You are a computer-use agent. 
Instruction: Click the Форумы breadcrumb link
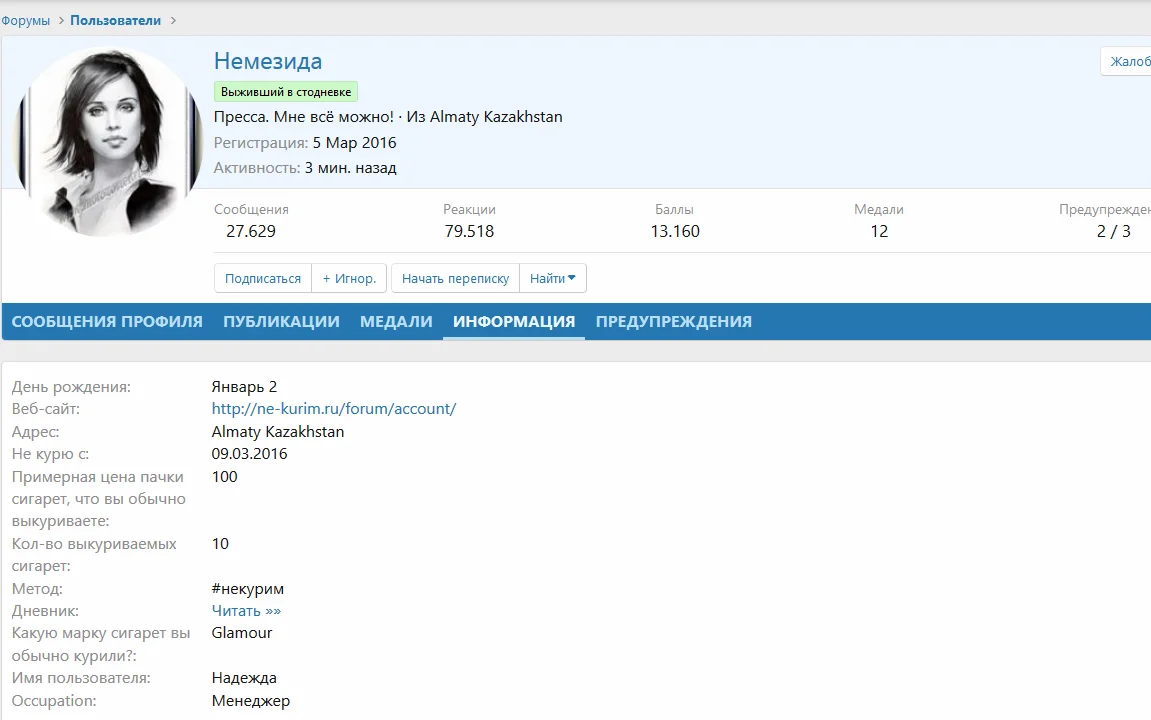click(26, 20)
